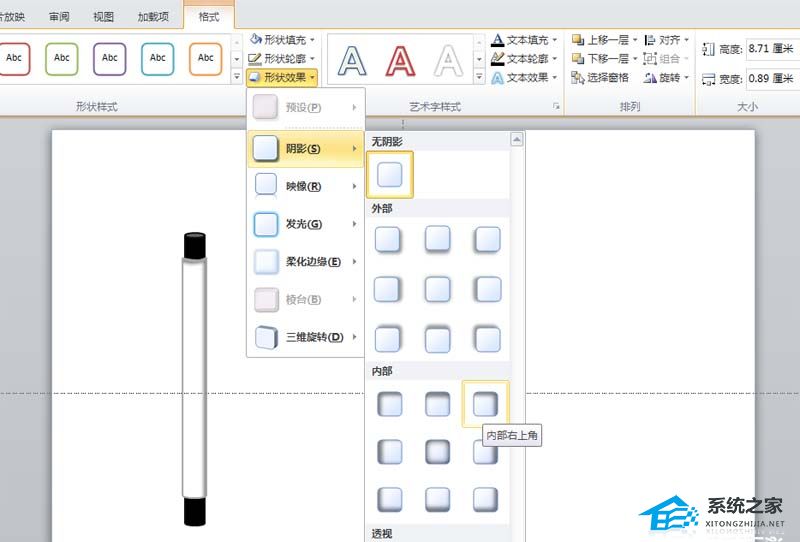Image resolution: width=800 pixels, height=542 pixels.
Task: Select the last outer shadow in 外部 second row
Action: (x=487, y=289)
